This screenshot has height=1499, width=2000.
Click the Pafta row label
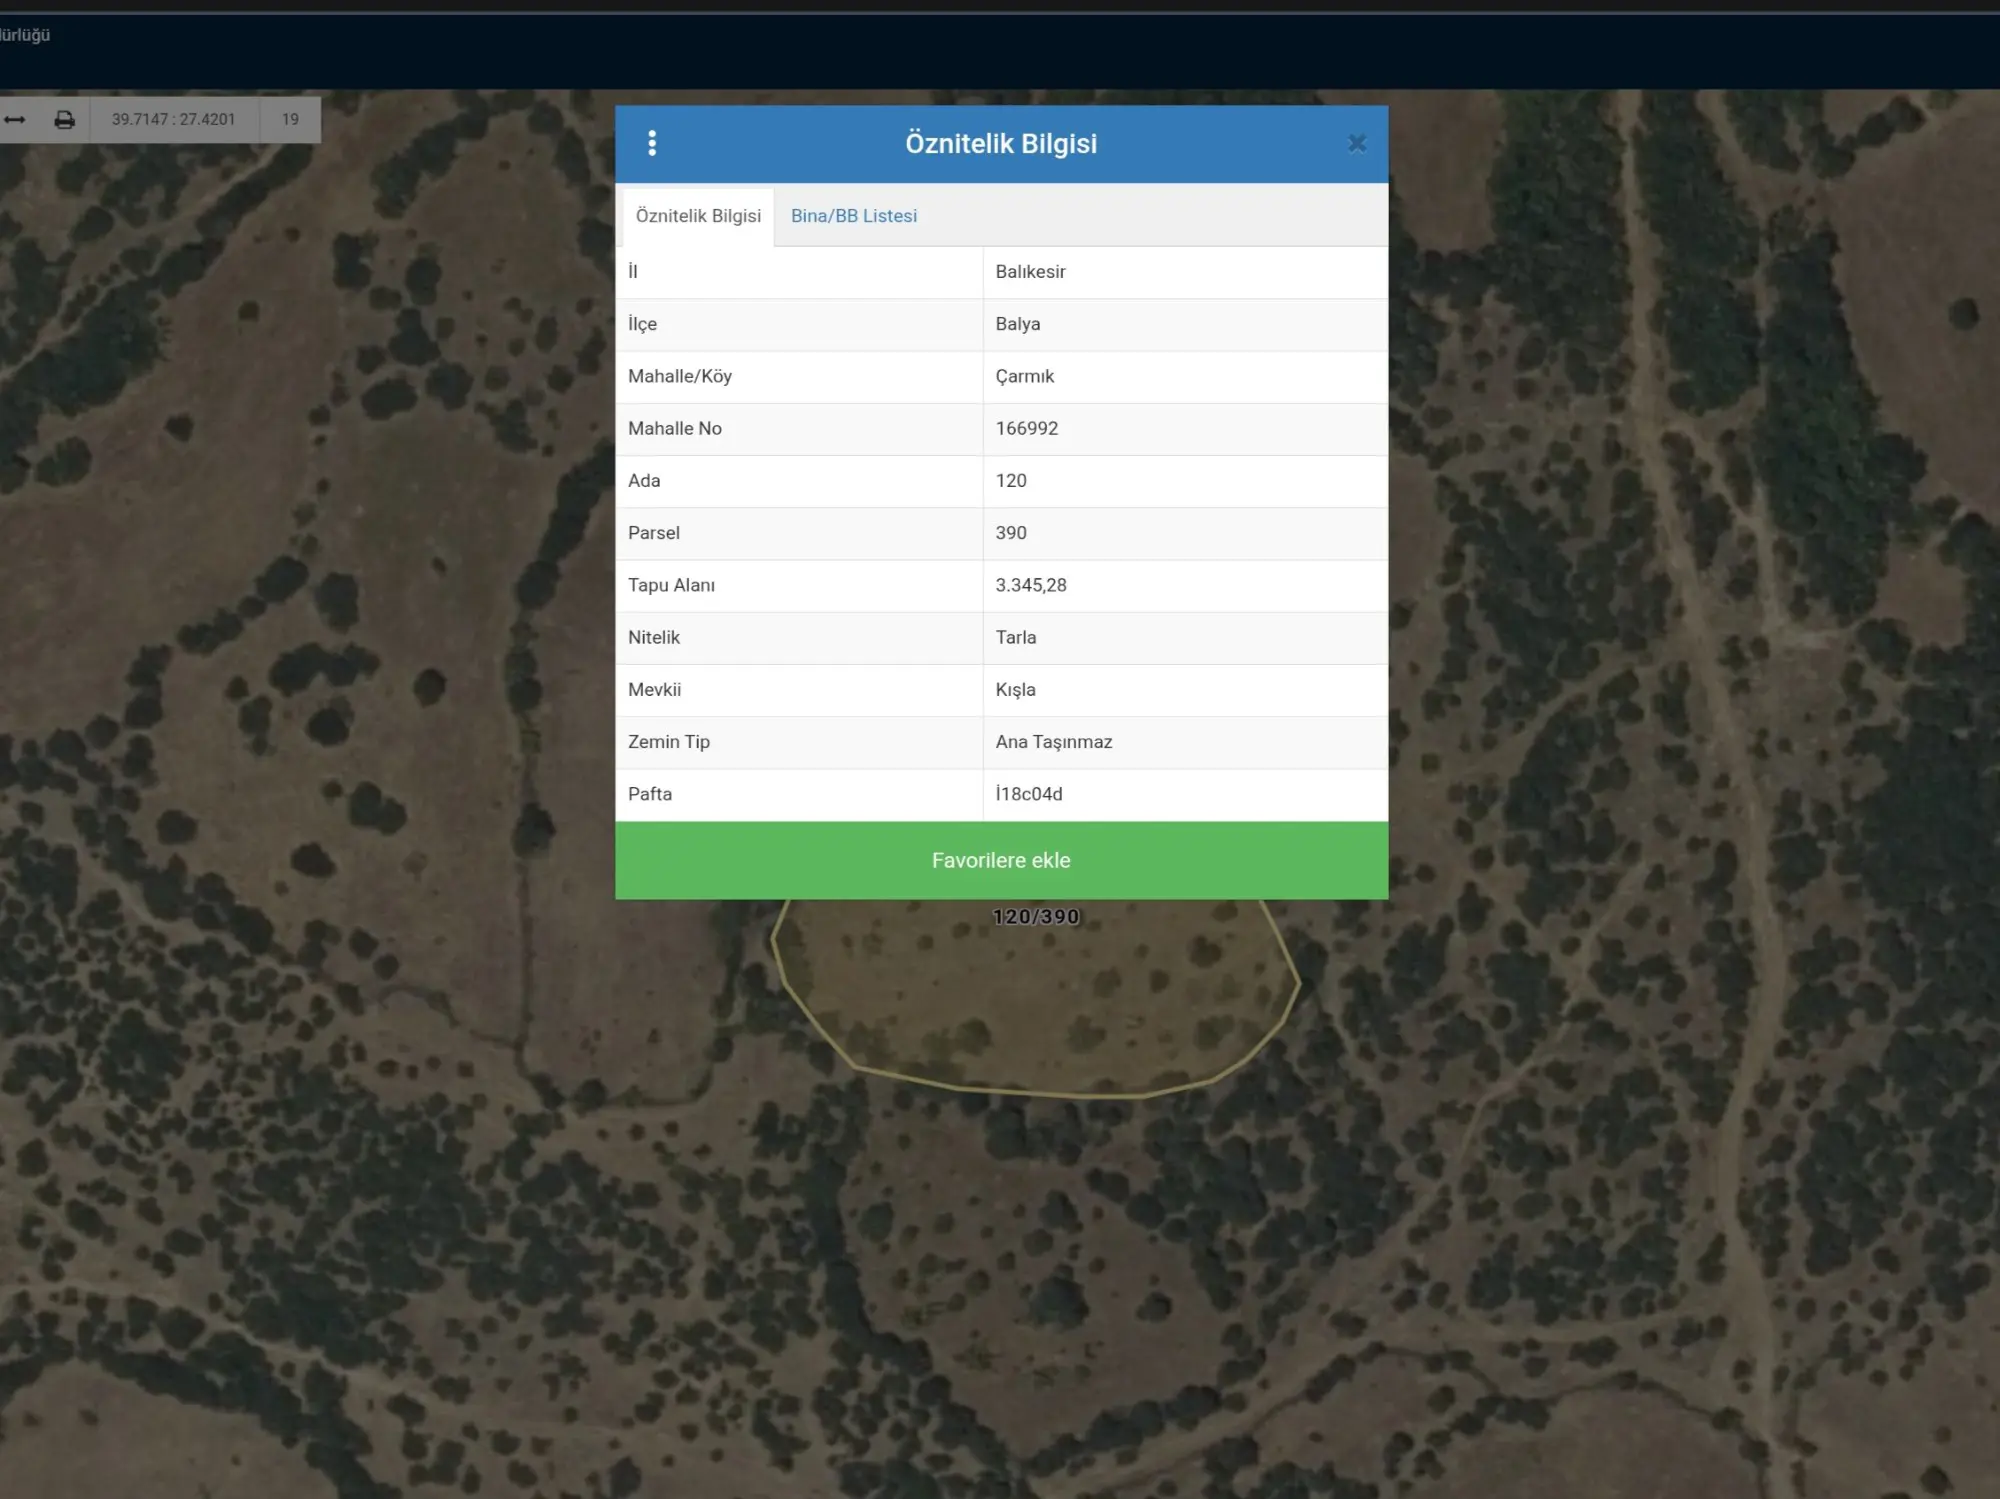(649, 794)
